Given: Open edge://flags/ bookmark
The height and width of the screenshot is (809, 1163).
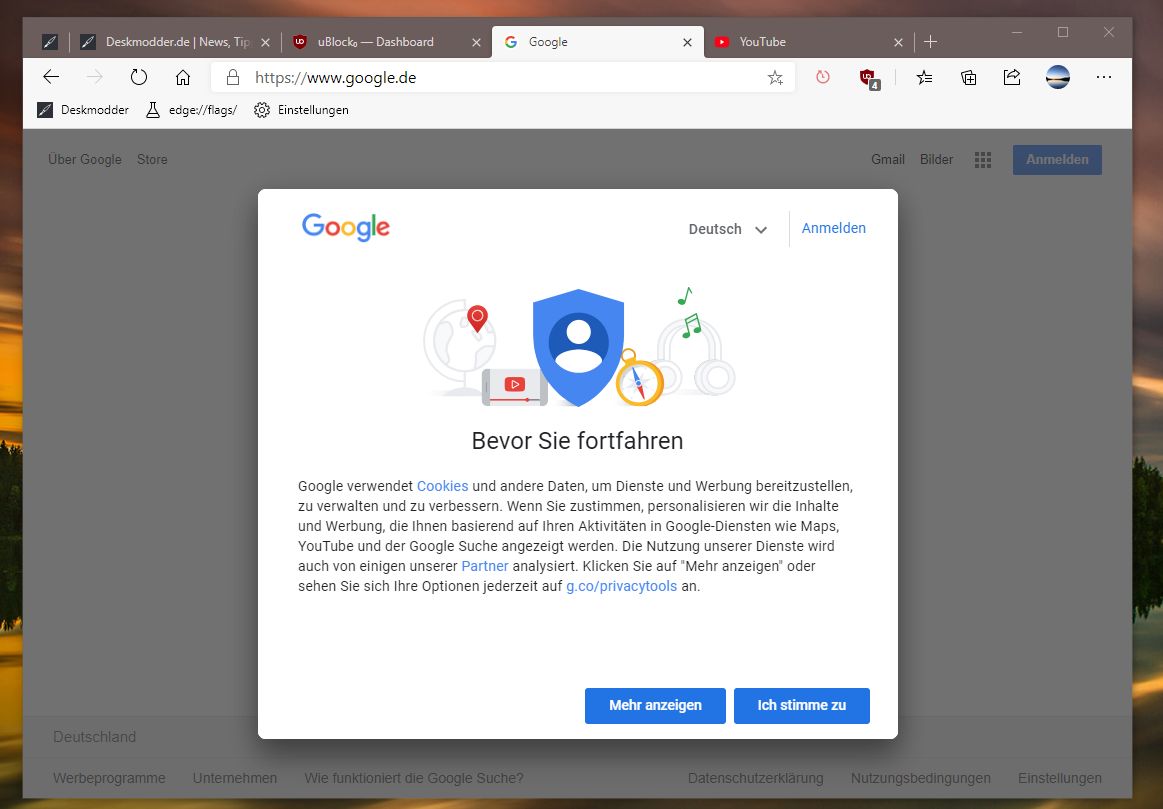Looking at the screenshot, I should point(191,110).
